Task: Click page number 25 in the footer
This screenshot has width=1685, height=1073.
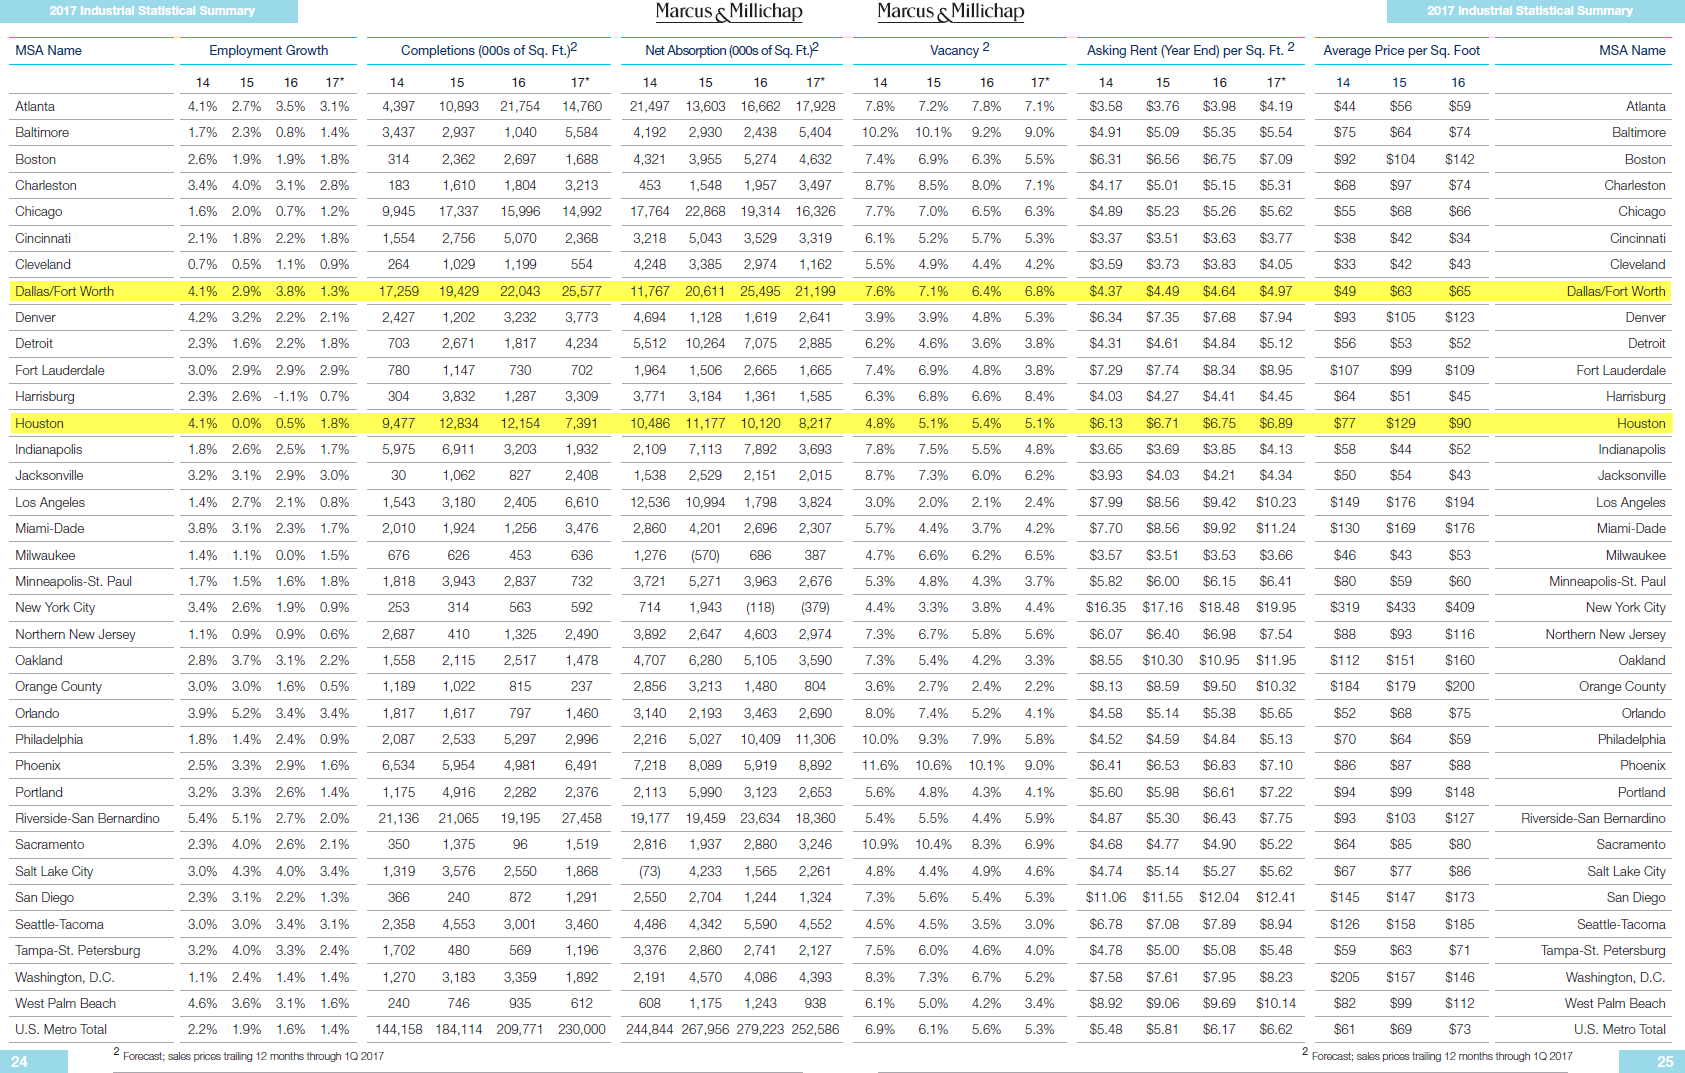Action: (1665, 1062)
